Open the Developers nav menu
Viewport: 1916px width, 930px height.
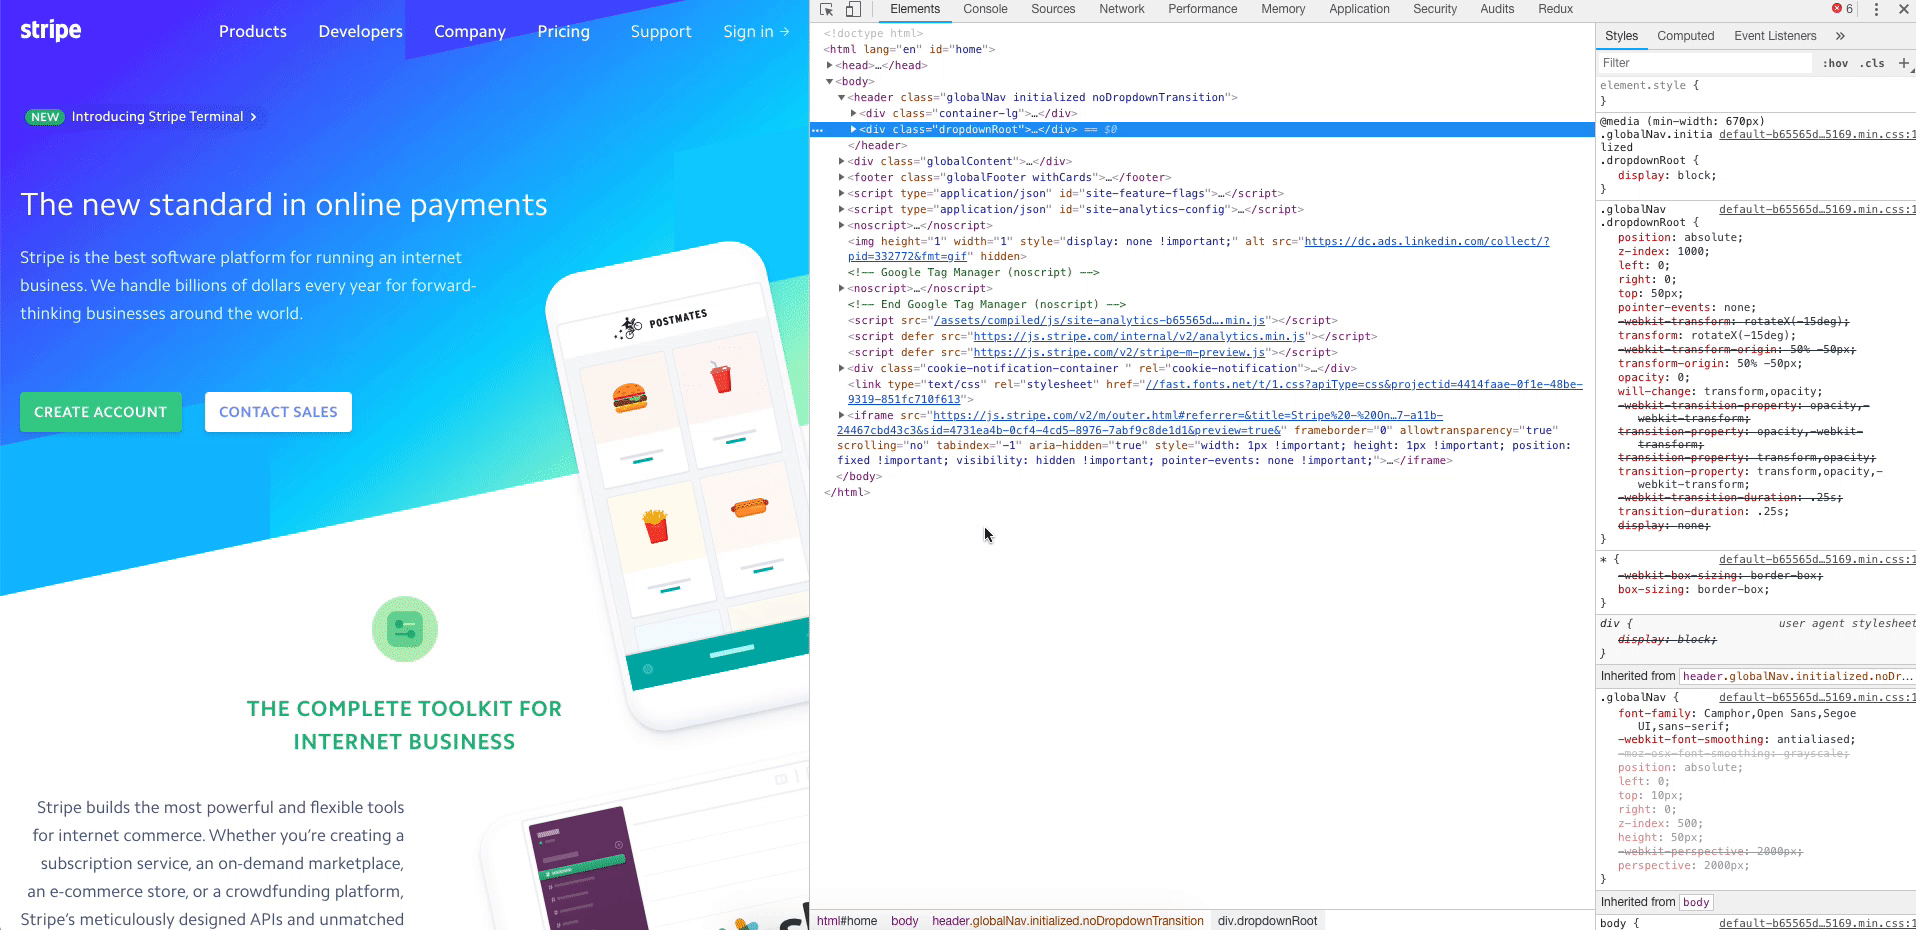click(361, 31)
